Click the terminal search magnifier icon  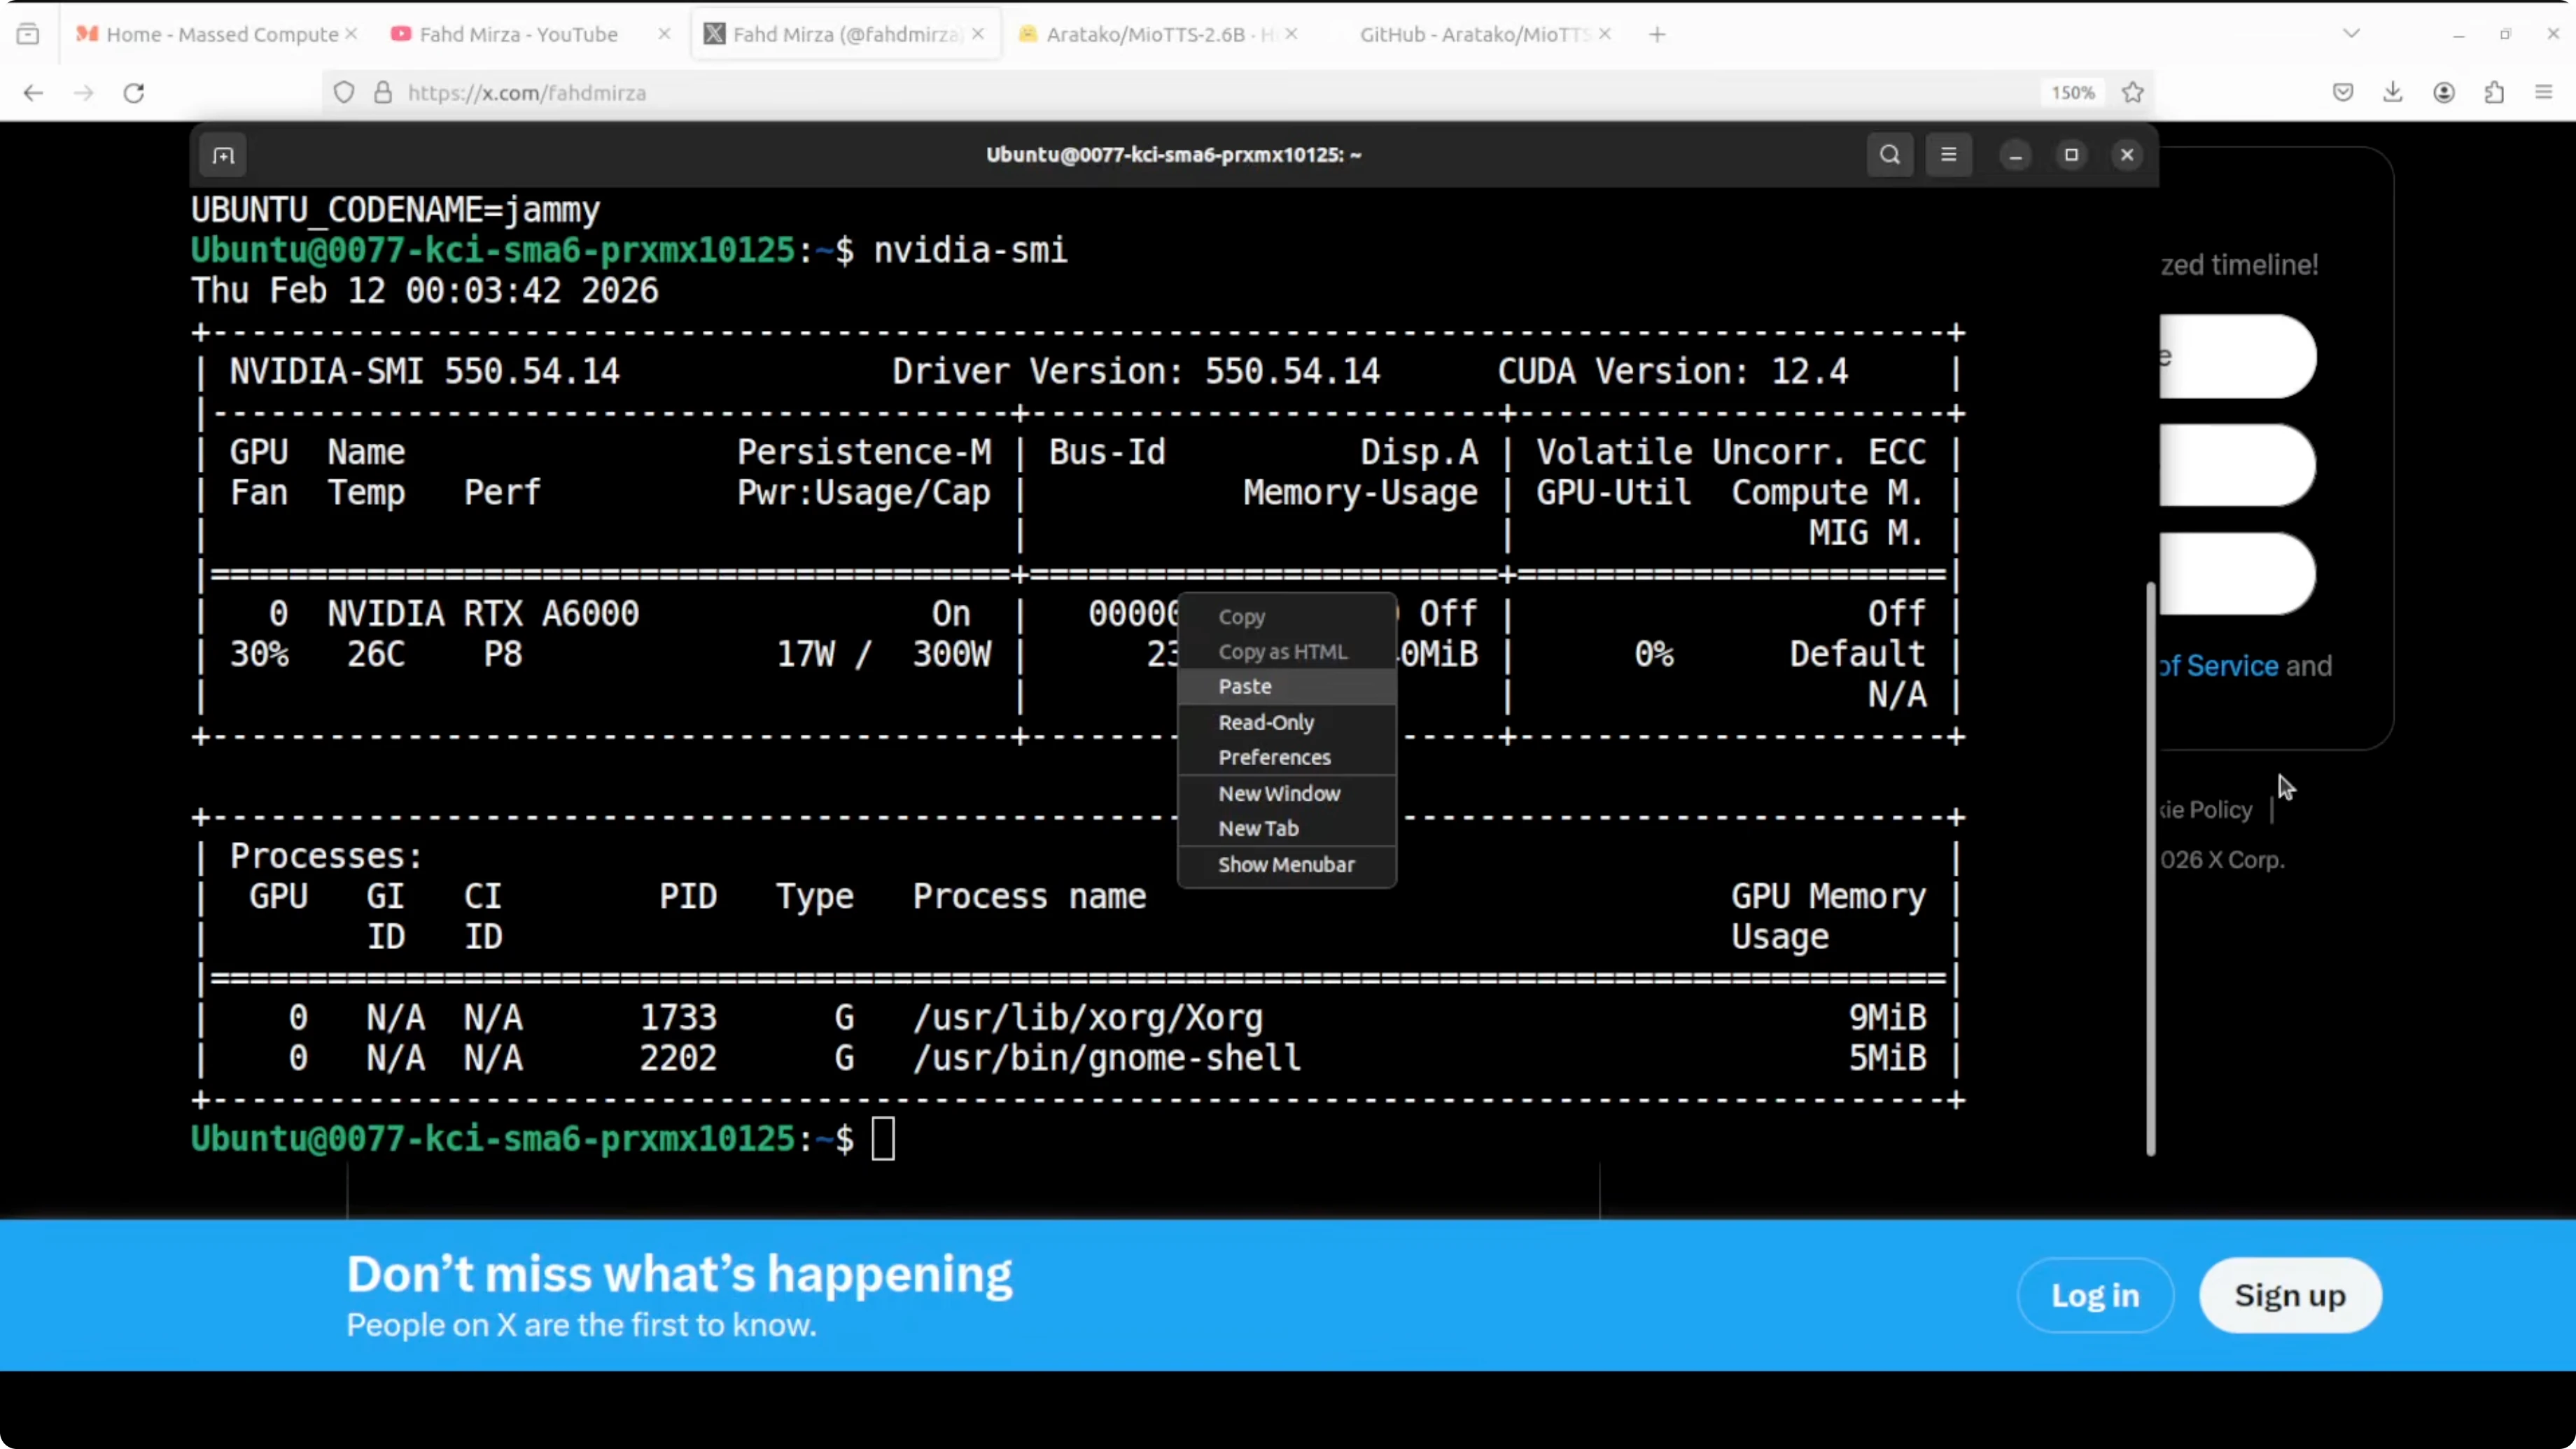tap(1889, 155)
